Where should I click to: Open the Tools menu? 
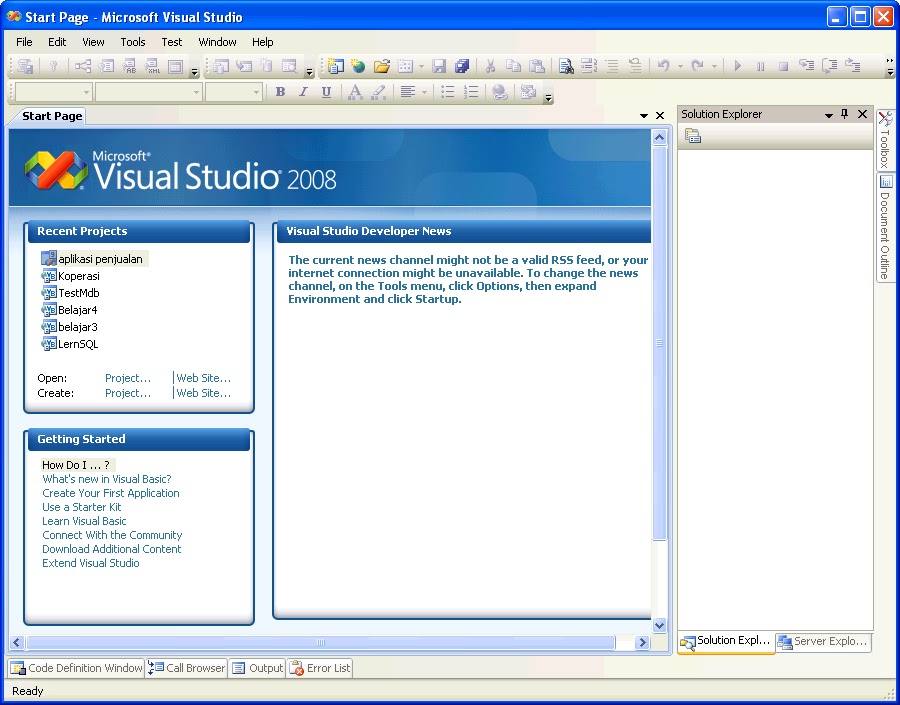pos(133,42)
